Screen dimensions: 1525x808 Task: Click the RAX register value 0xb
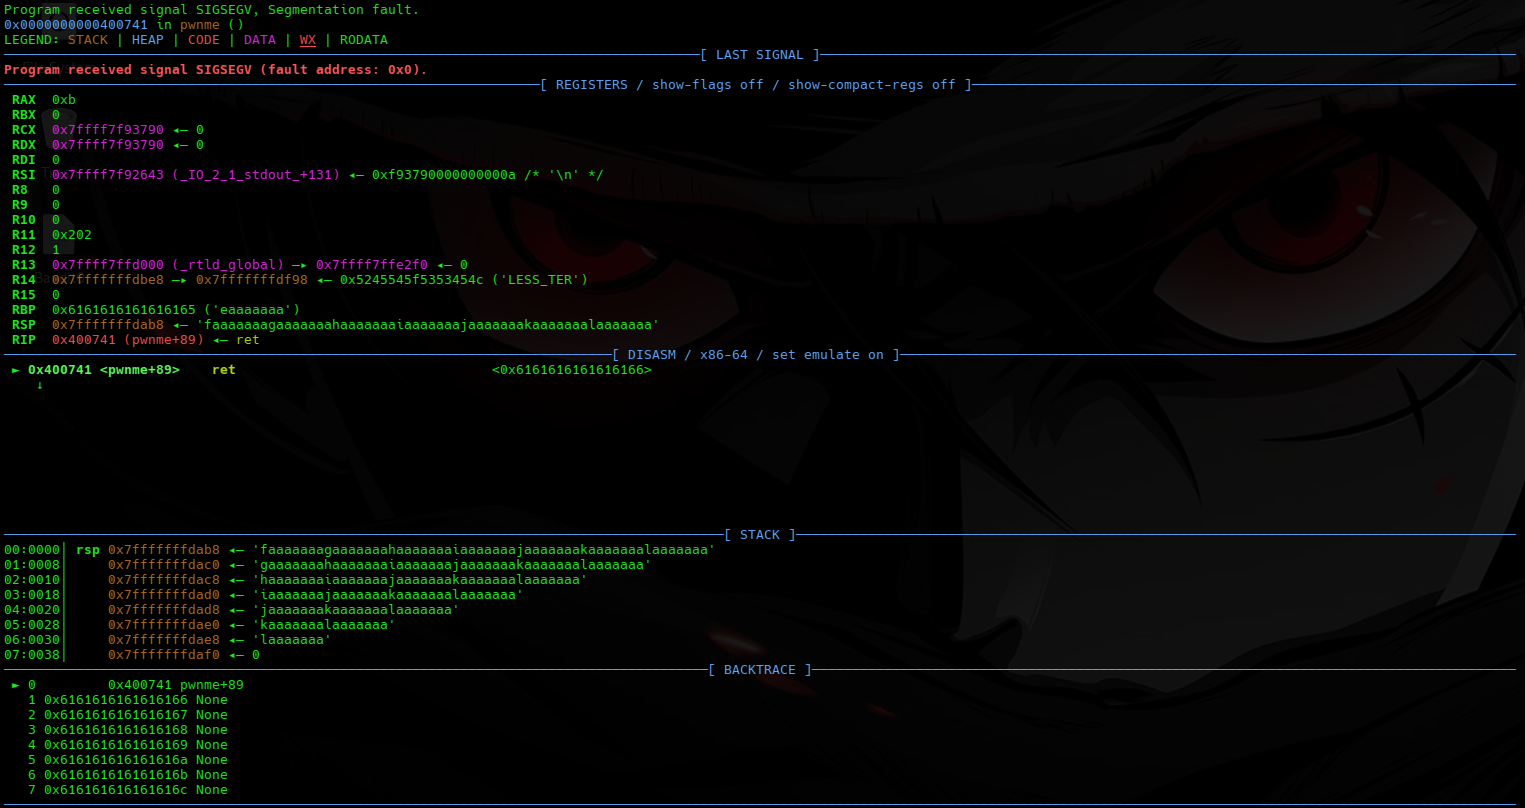[64, 100]
